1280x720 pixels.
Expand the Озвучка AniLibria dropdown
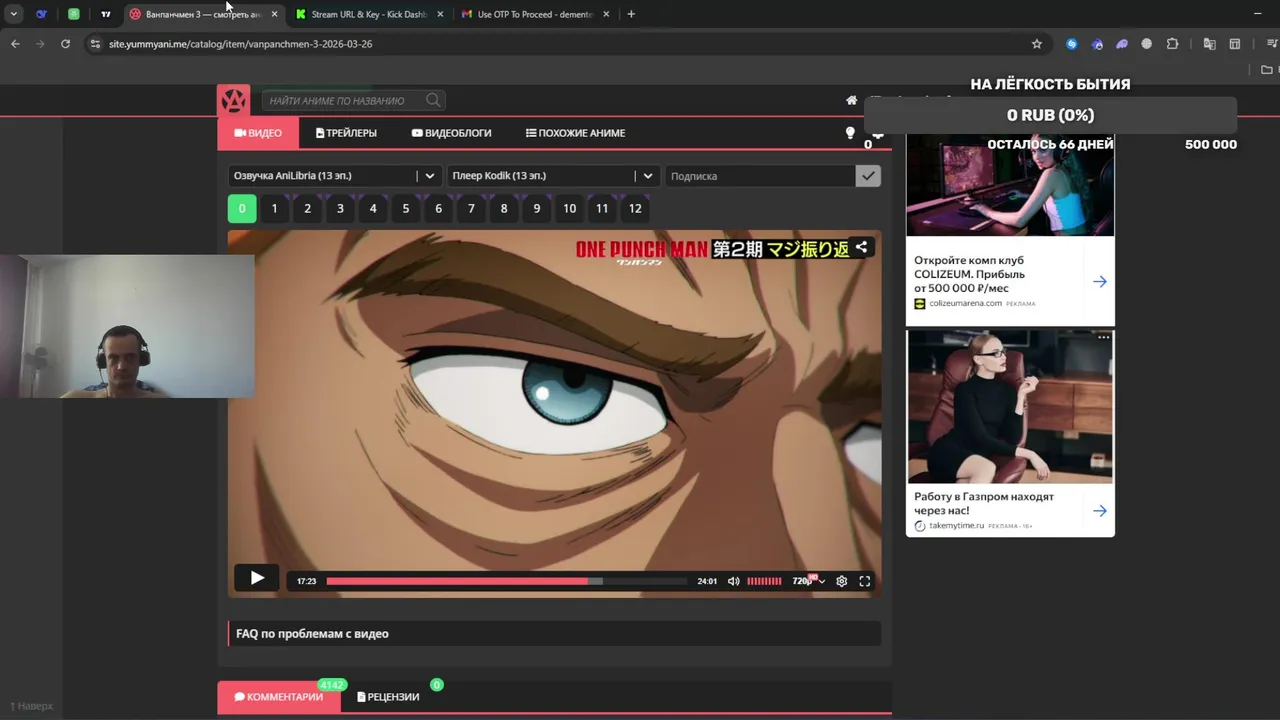click(335, 176)
